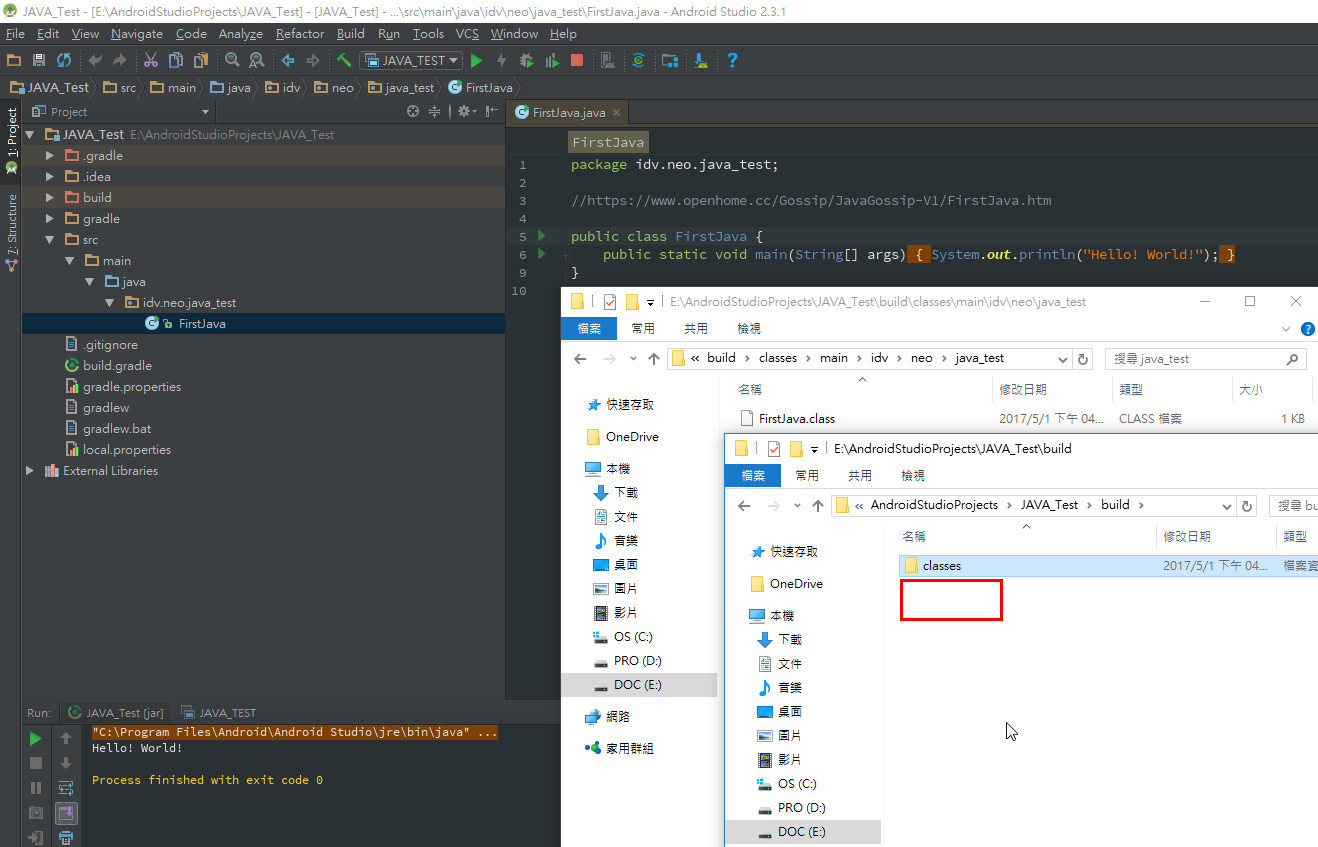Collapse the src folder node
This screenshot has height=847, width=1318.
[x=49, y=240]
